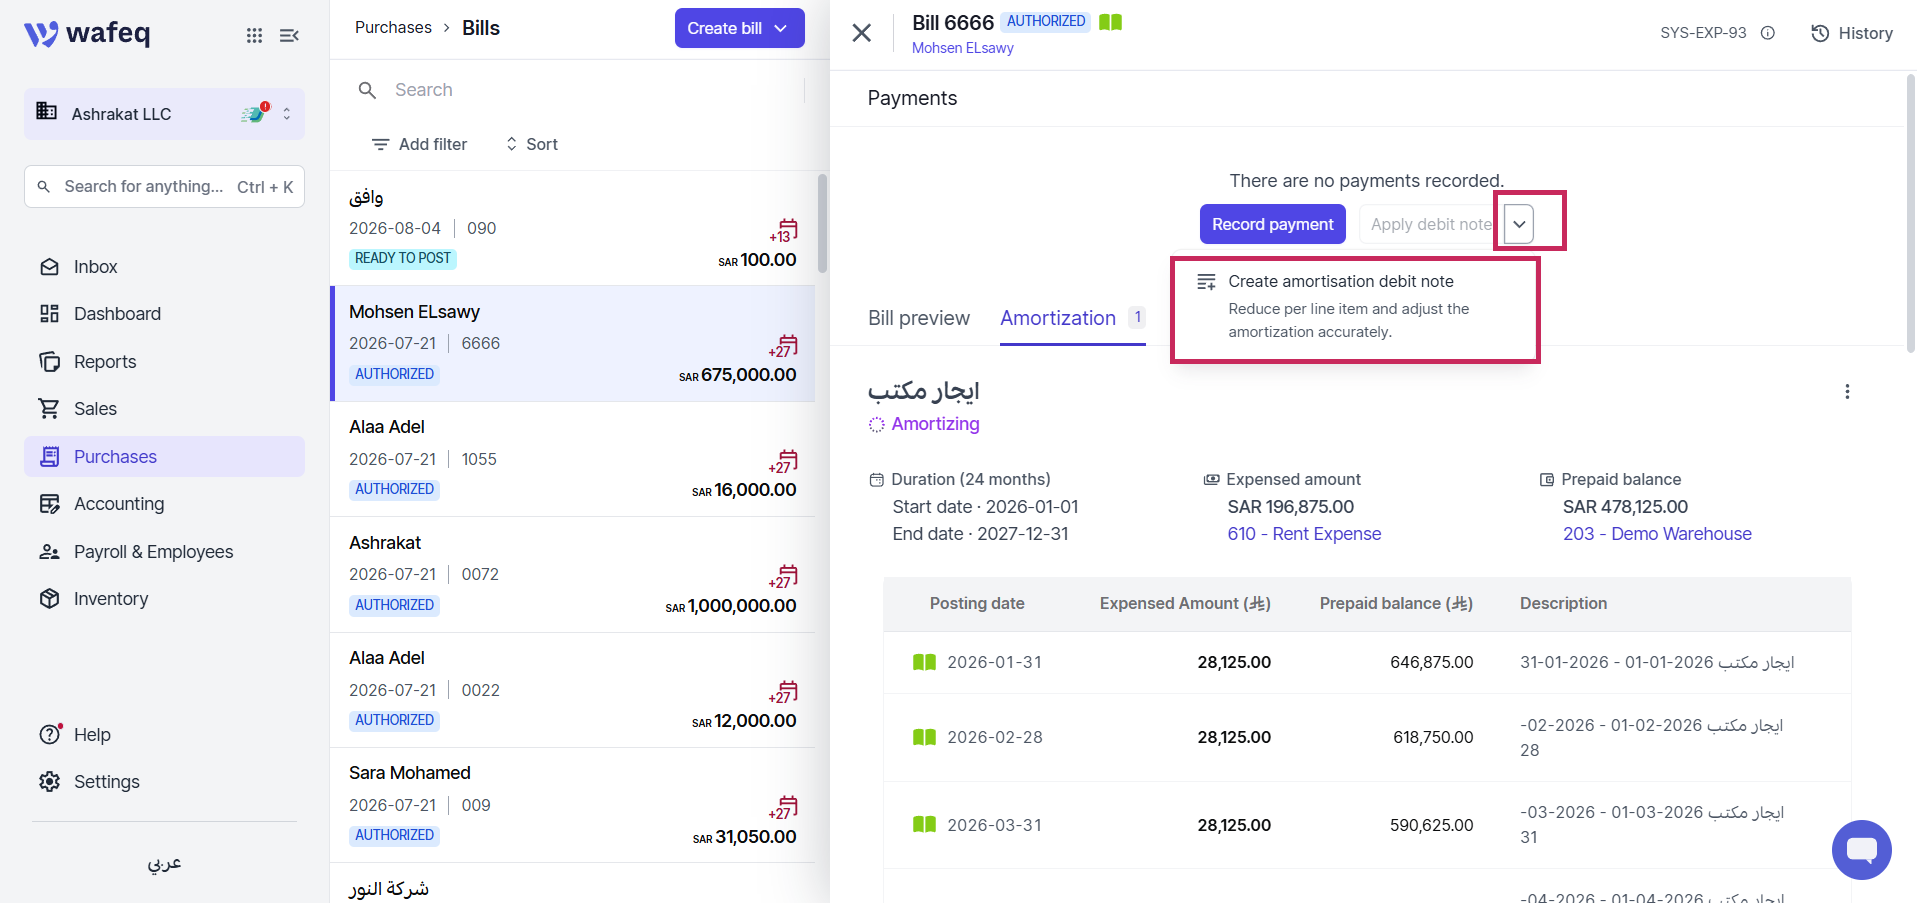Open the apps grid icon
This screenshot has width=1917, height=903.
tap(255, 35)
